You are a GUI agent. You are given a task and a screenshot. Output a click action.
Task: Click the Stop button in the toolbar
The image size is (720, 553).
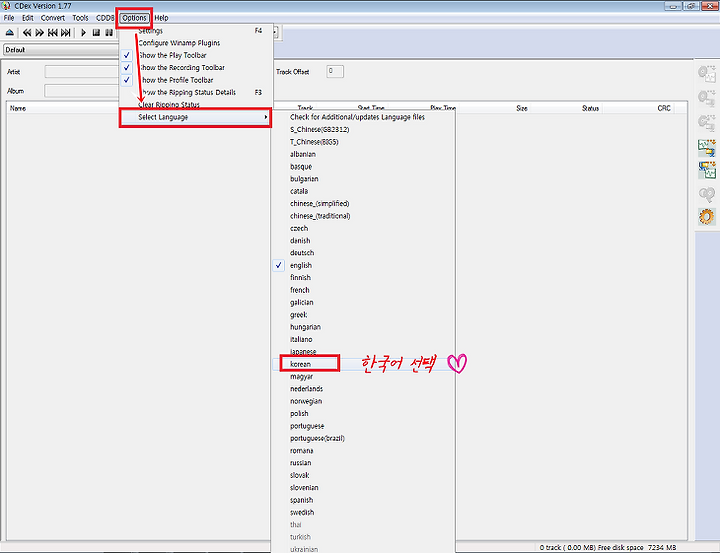(x=96, y=33)
